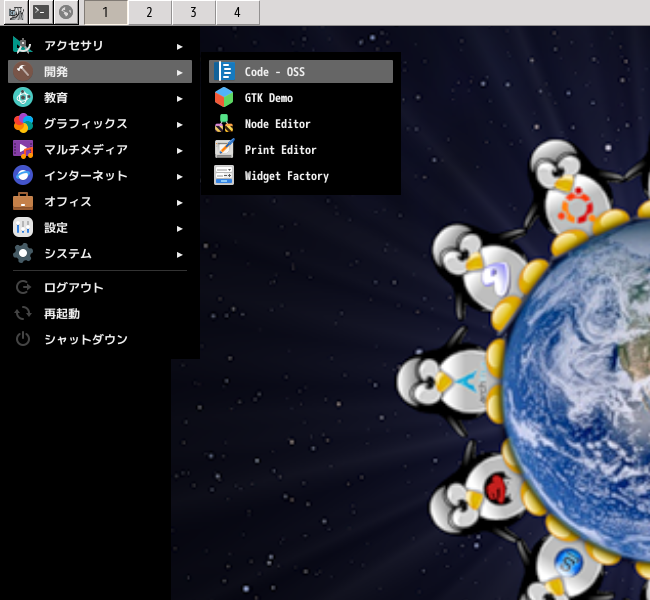Expand the オフィス submenu arrow

click(179, 202)
